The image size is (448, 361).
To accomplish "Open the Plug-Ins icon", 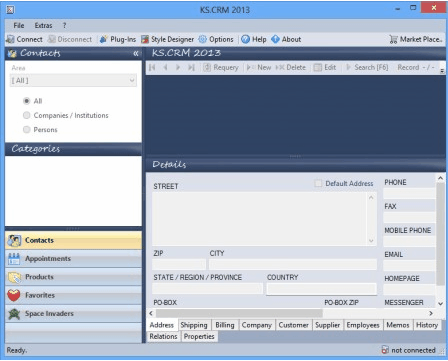I will click(x=104, y=39).
